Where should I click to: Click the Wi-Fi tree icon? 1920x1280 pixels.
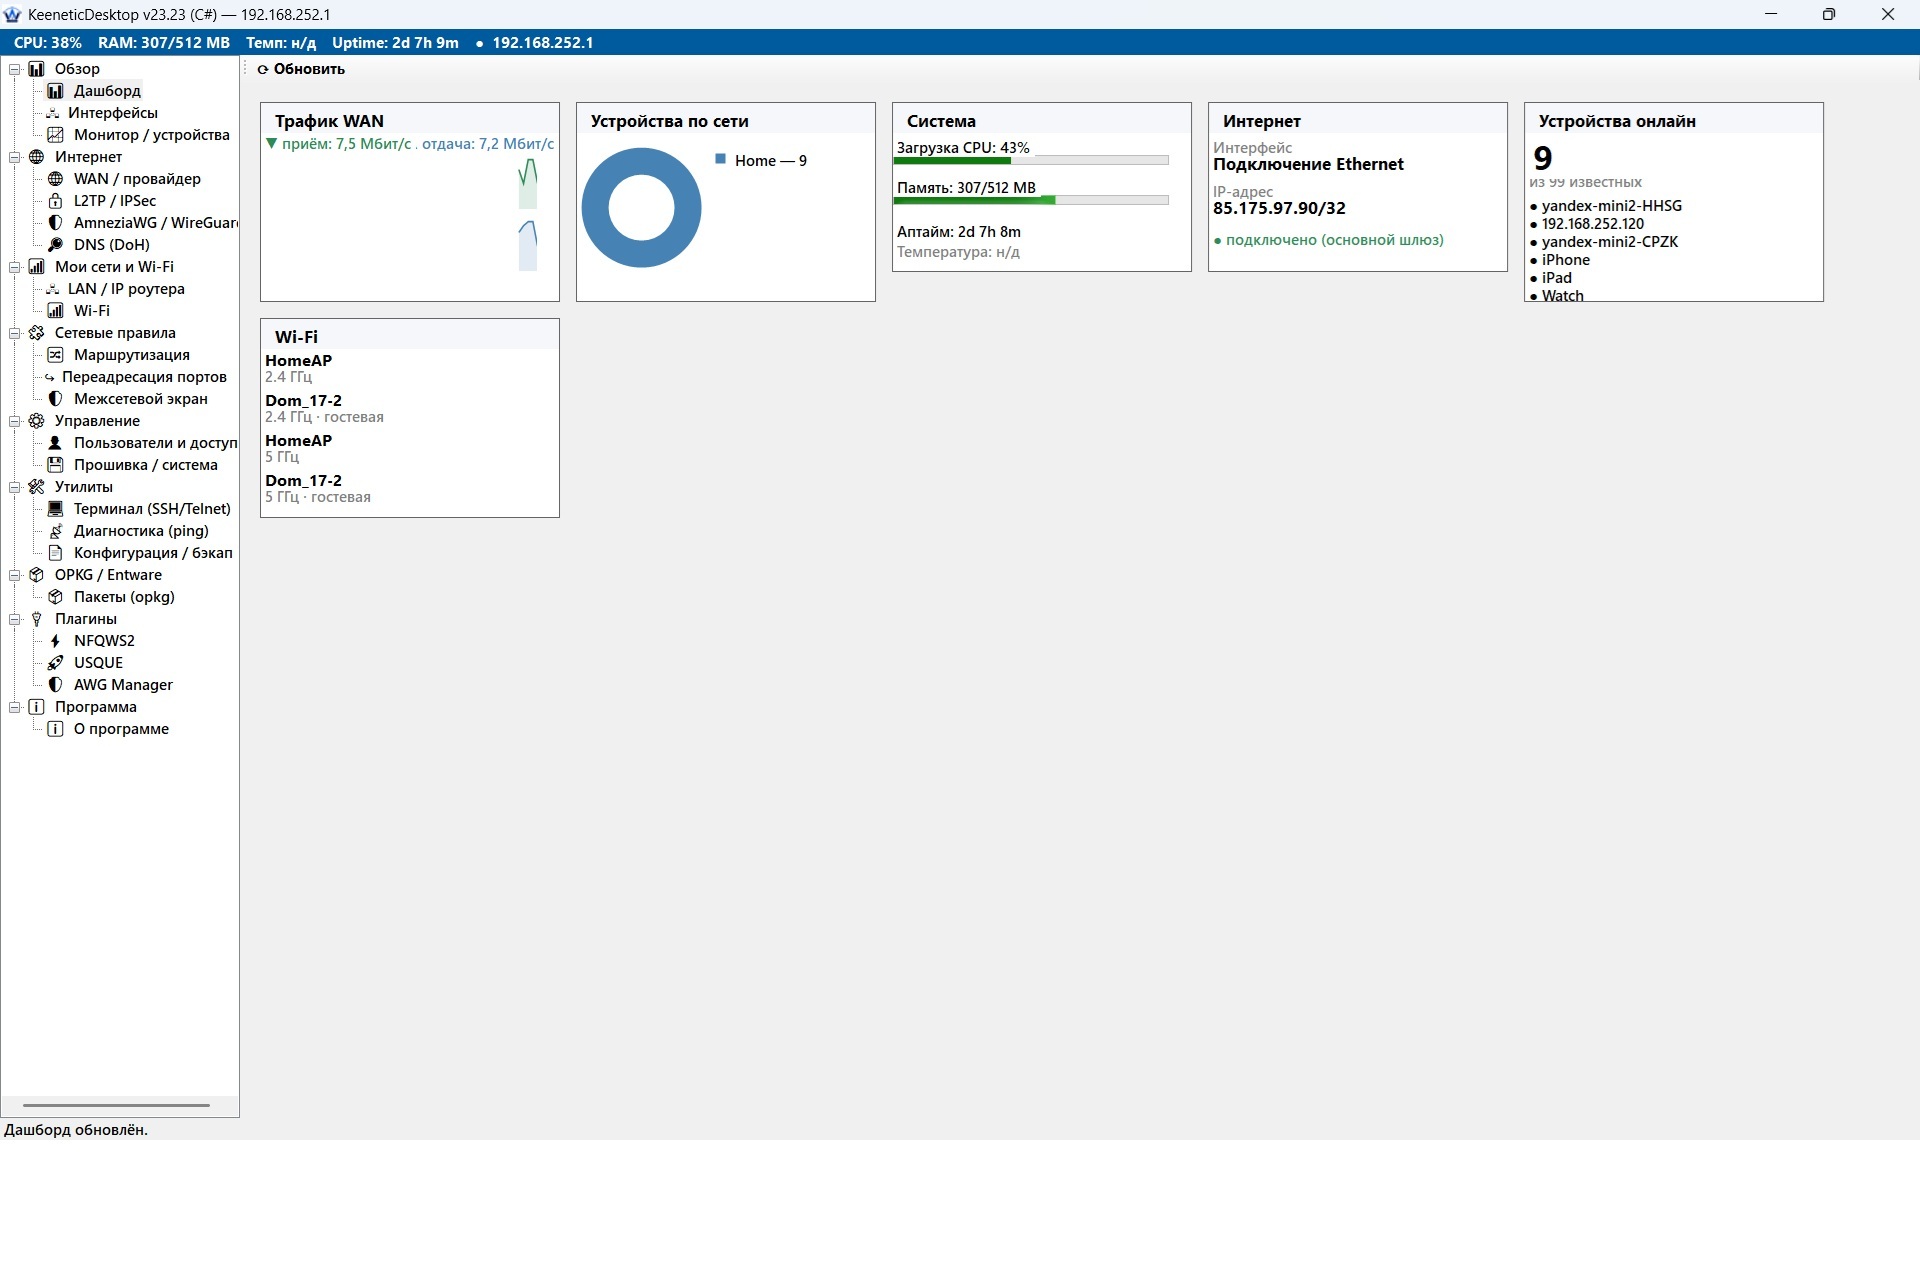(56, 311)
